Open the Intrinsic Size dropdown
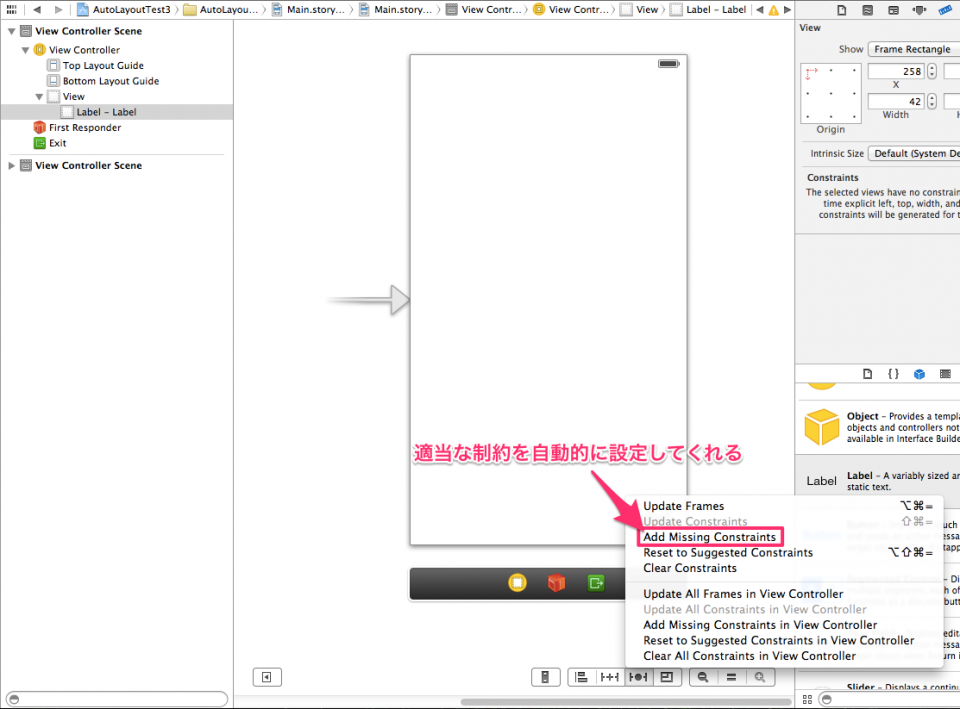 pyautogui.click(x=914, y=153)
